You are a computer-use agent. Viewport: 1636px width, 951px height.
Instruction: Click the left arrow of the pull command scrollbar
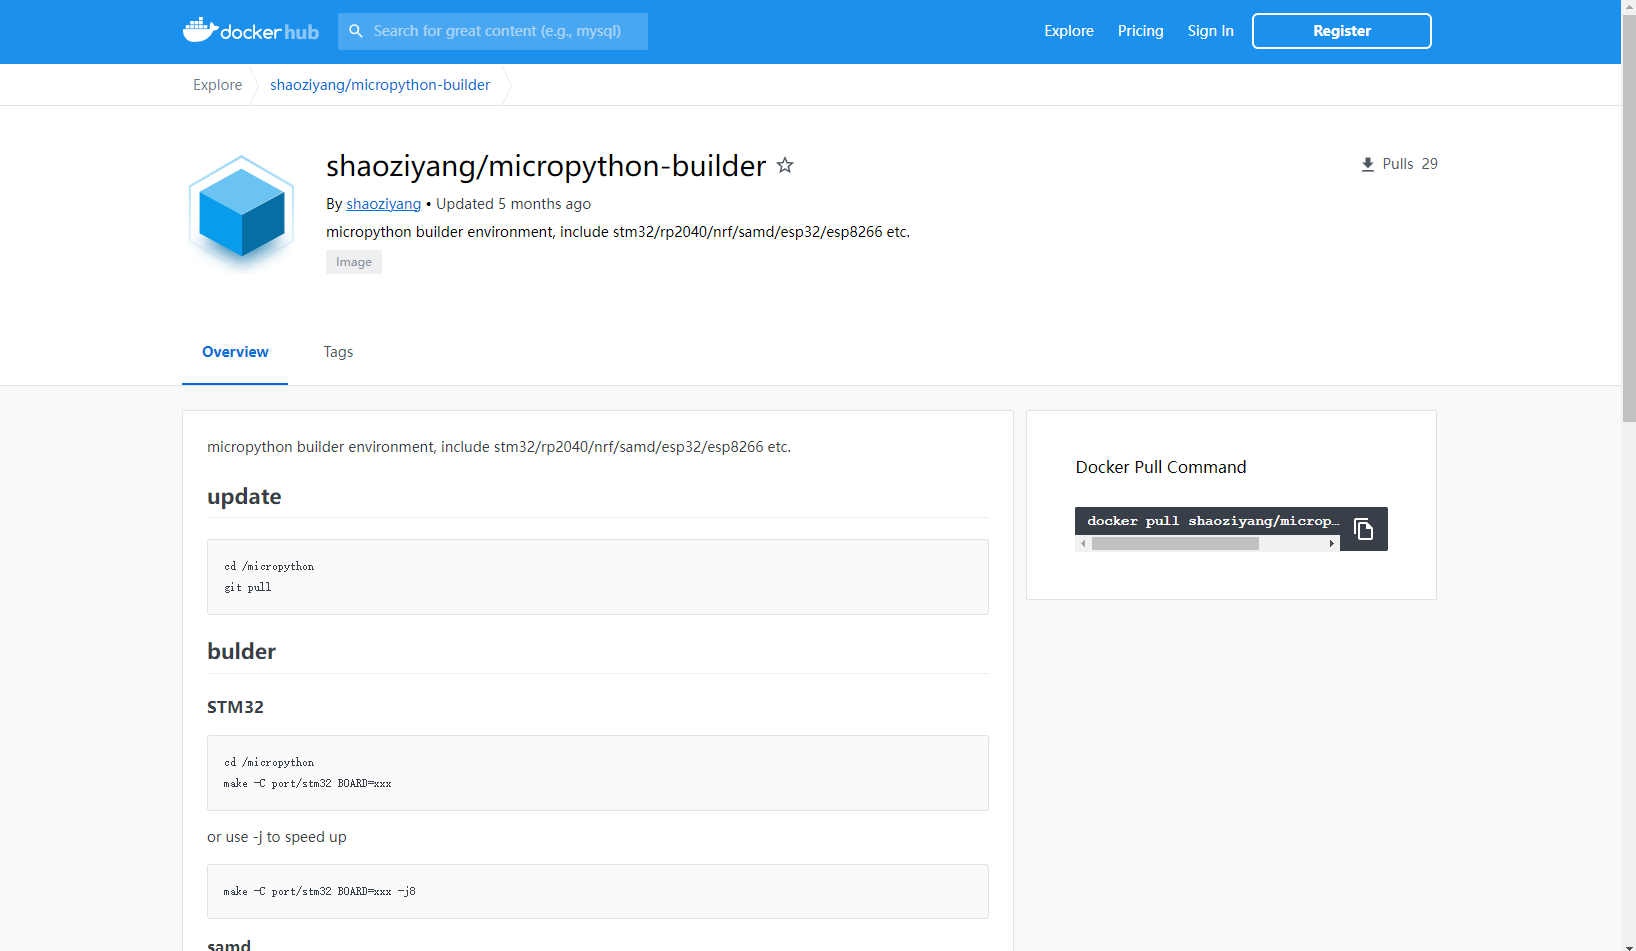(x=1083, y=543)
